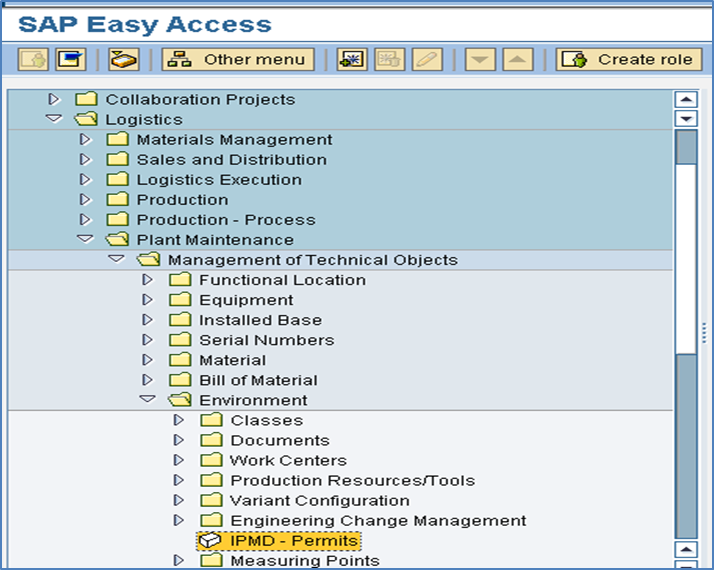Click Add to Favorites icon
Screen dimensions: 714x570
pyautogui.click(x=352, y=60)
